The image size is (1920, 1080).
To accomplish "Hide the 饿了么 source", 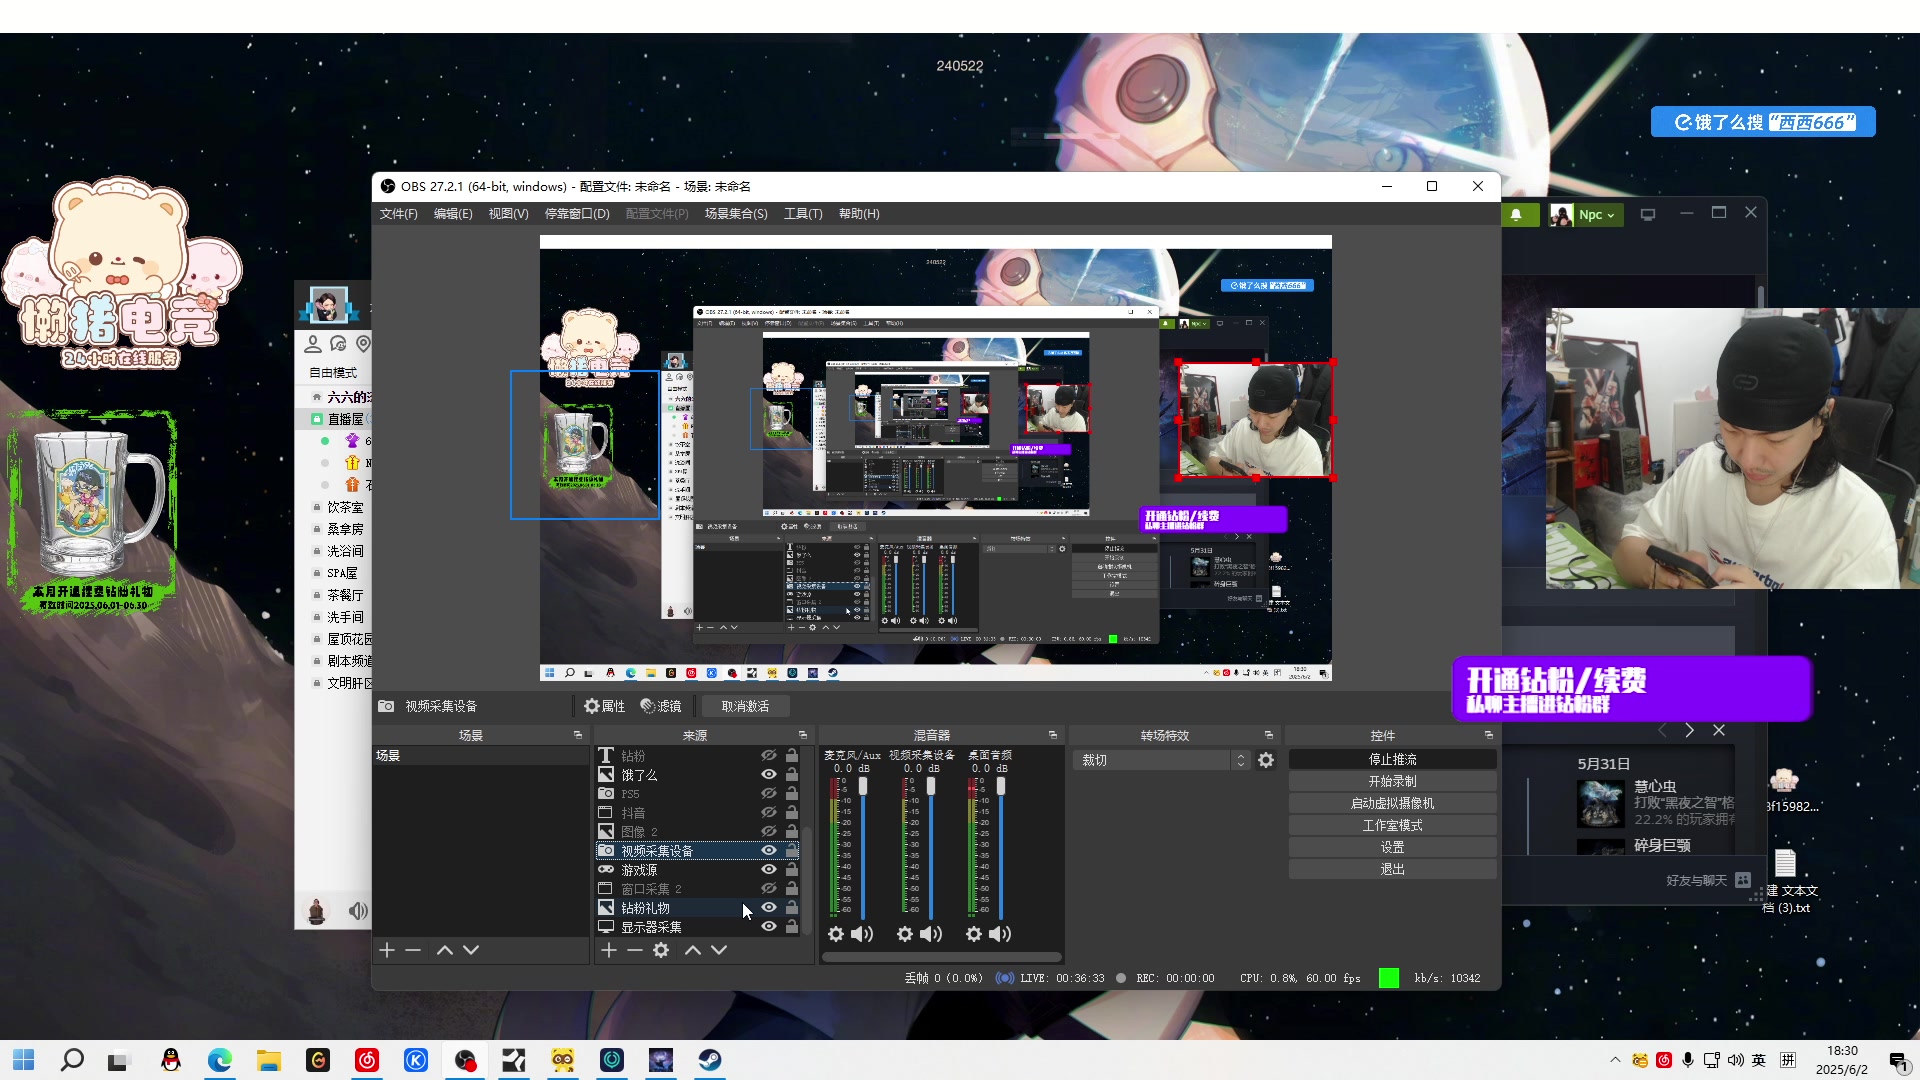I will (x=769, y=775).
